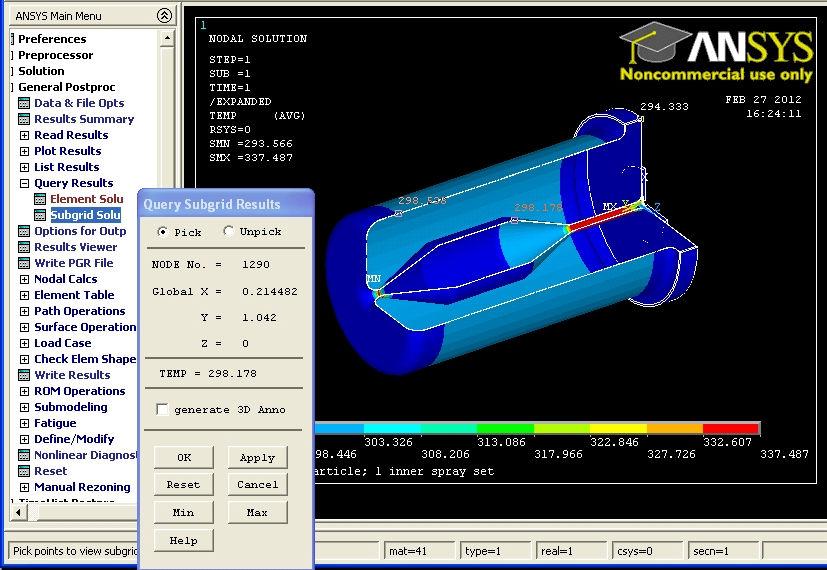The height and width of the screenshot is (570, 827).
Task: Click the Options for Outp table icon
Action: tap(24, 231)
